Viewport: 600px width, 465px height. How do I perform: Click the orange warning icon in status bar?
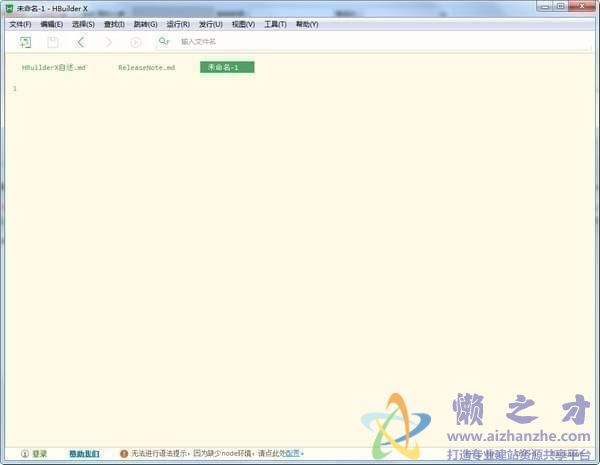click(124, 454)
